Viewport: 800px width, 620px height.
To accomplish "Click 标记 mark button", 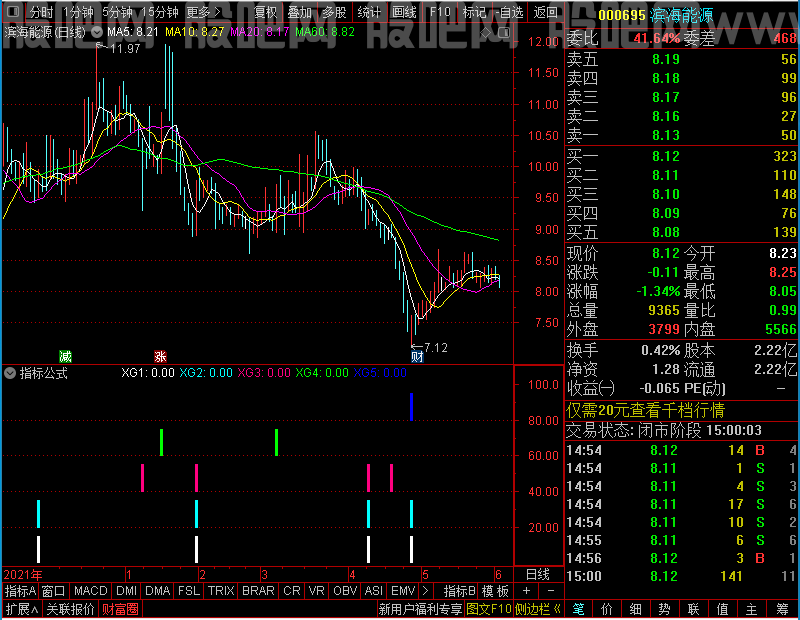I will [x=474, y=12].
